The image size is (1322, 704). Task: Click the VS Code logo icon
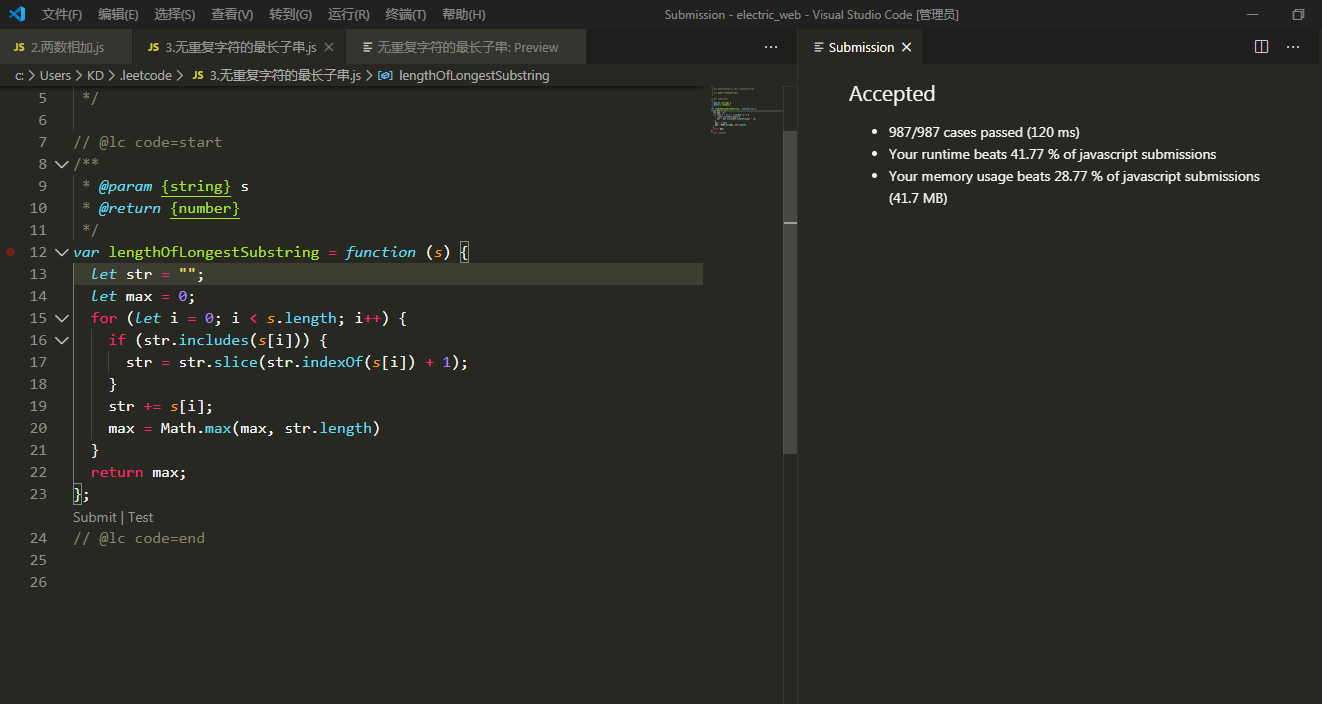(x=17, y=14)
